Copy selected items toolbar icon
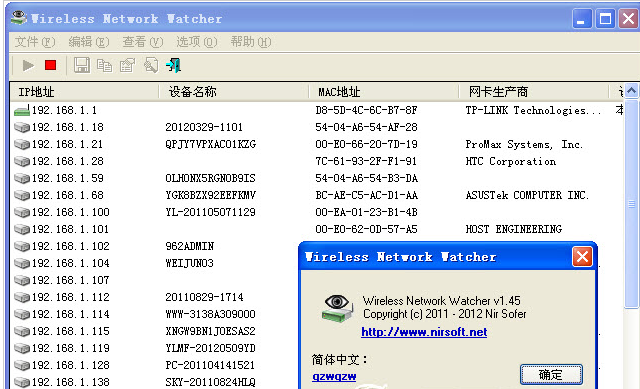This screenshot has width=640, height=389. 104,65
